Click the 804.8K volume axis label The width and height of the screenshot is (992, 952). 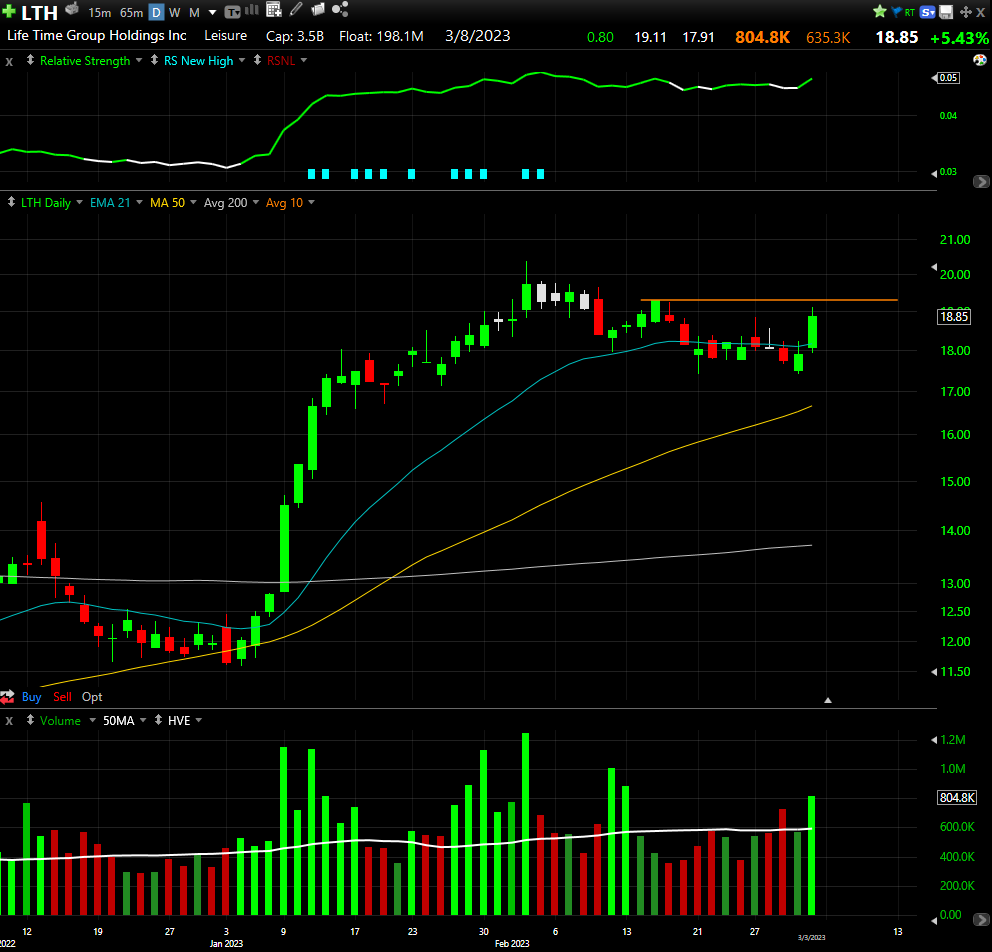pos(957,798)
